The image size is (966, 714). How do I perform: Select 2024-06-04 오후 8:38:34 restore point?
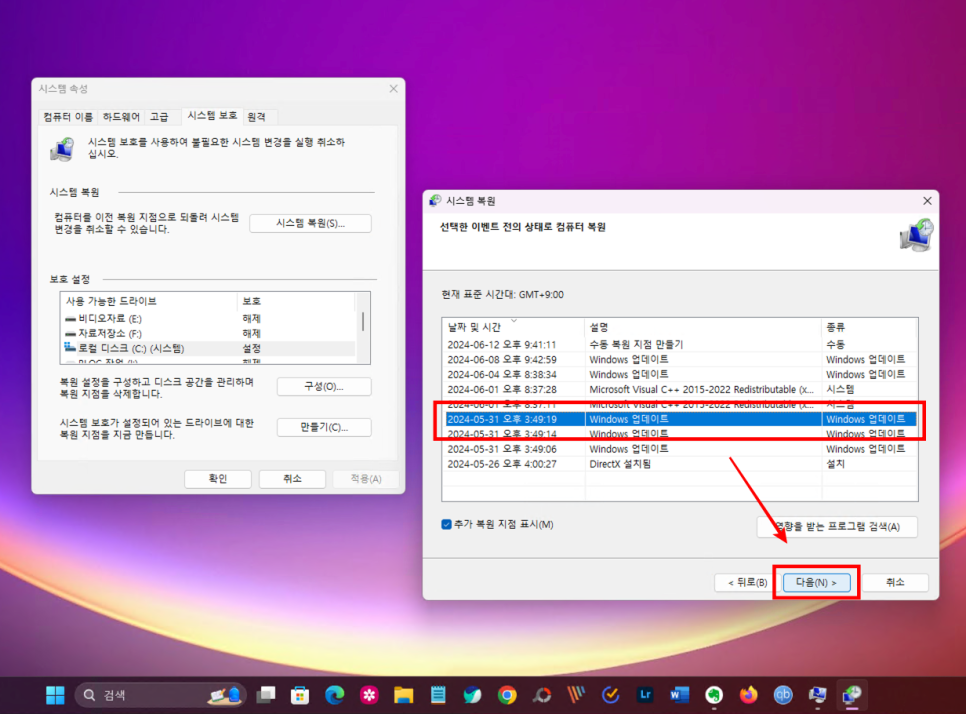(680, 374)
